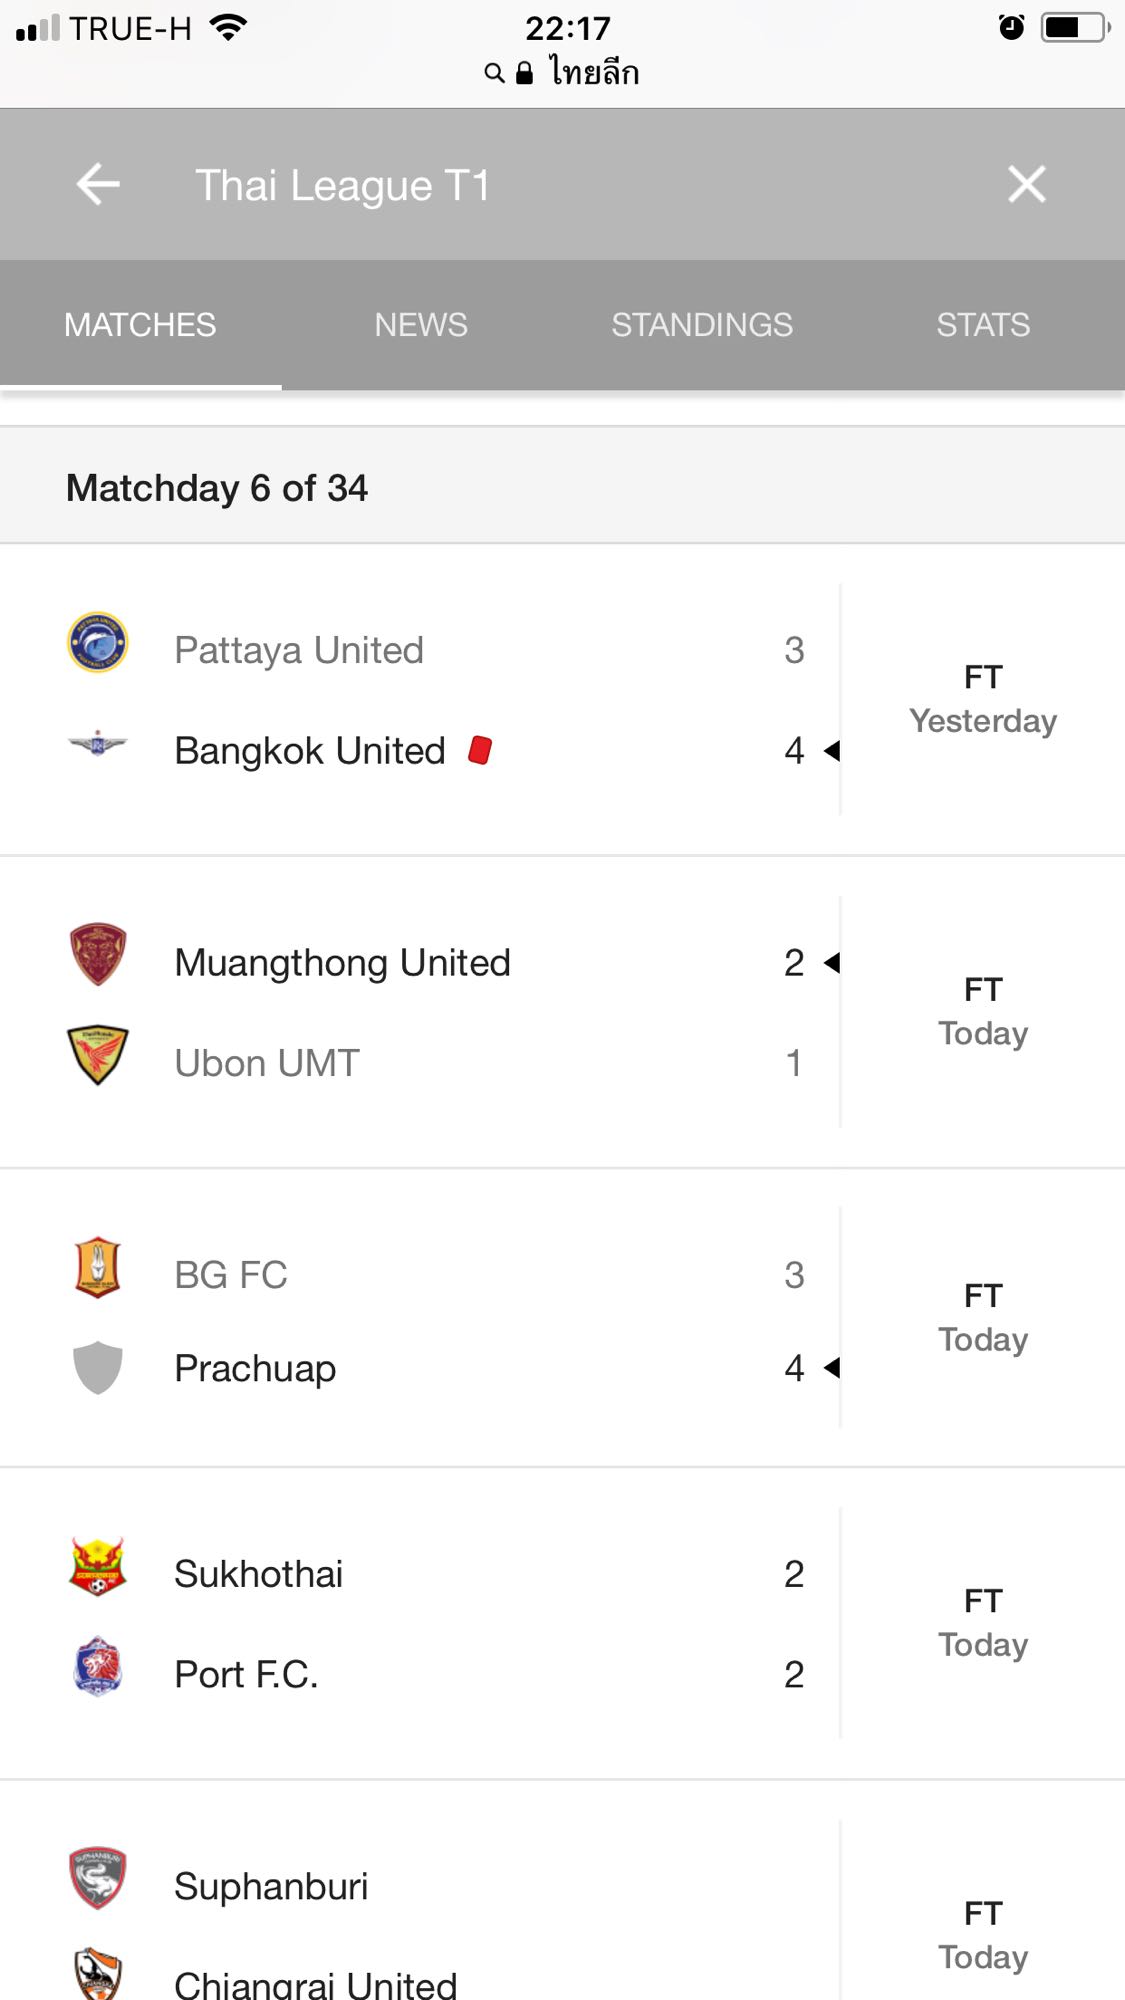Open the Sukhothai vs Port F.C. FT result
Screen dimensions: 1125x2000
983,1623
